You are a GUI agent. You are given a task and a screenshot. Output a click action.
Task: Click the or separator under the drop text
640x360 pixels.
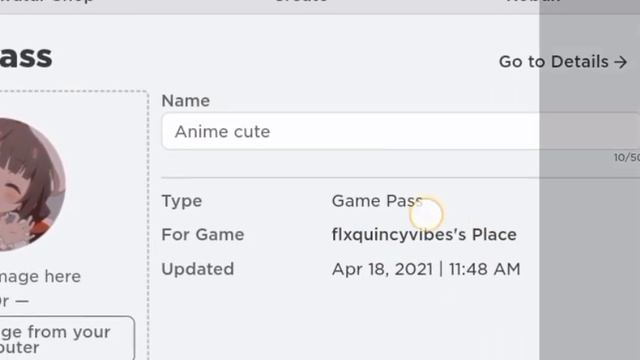(14, 301)
